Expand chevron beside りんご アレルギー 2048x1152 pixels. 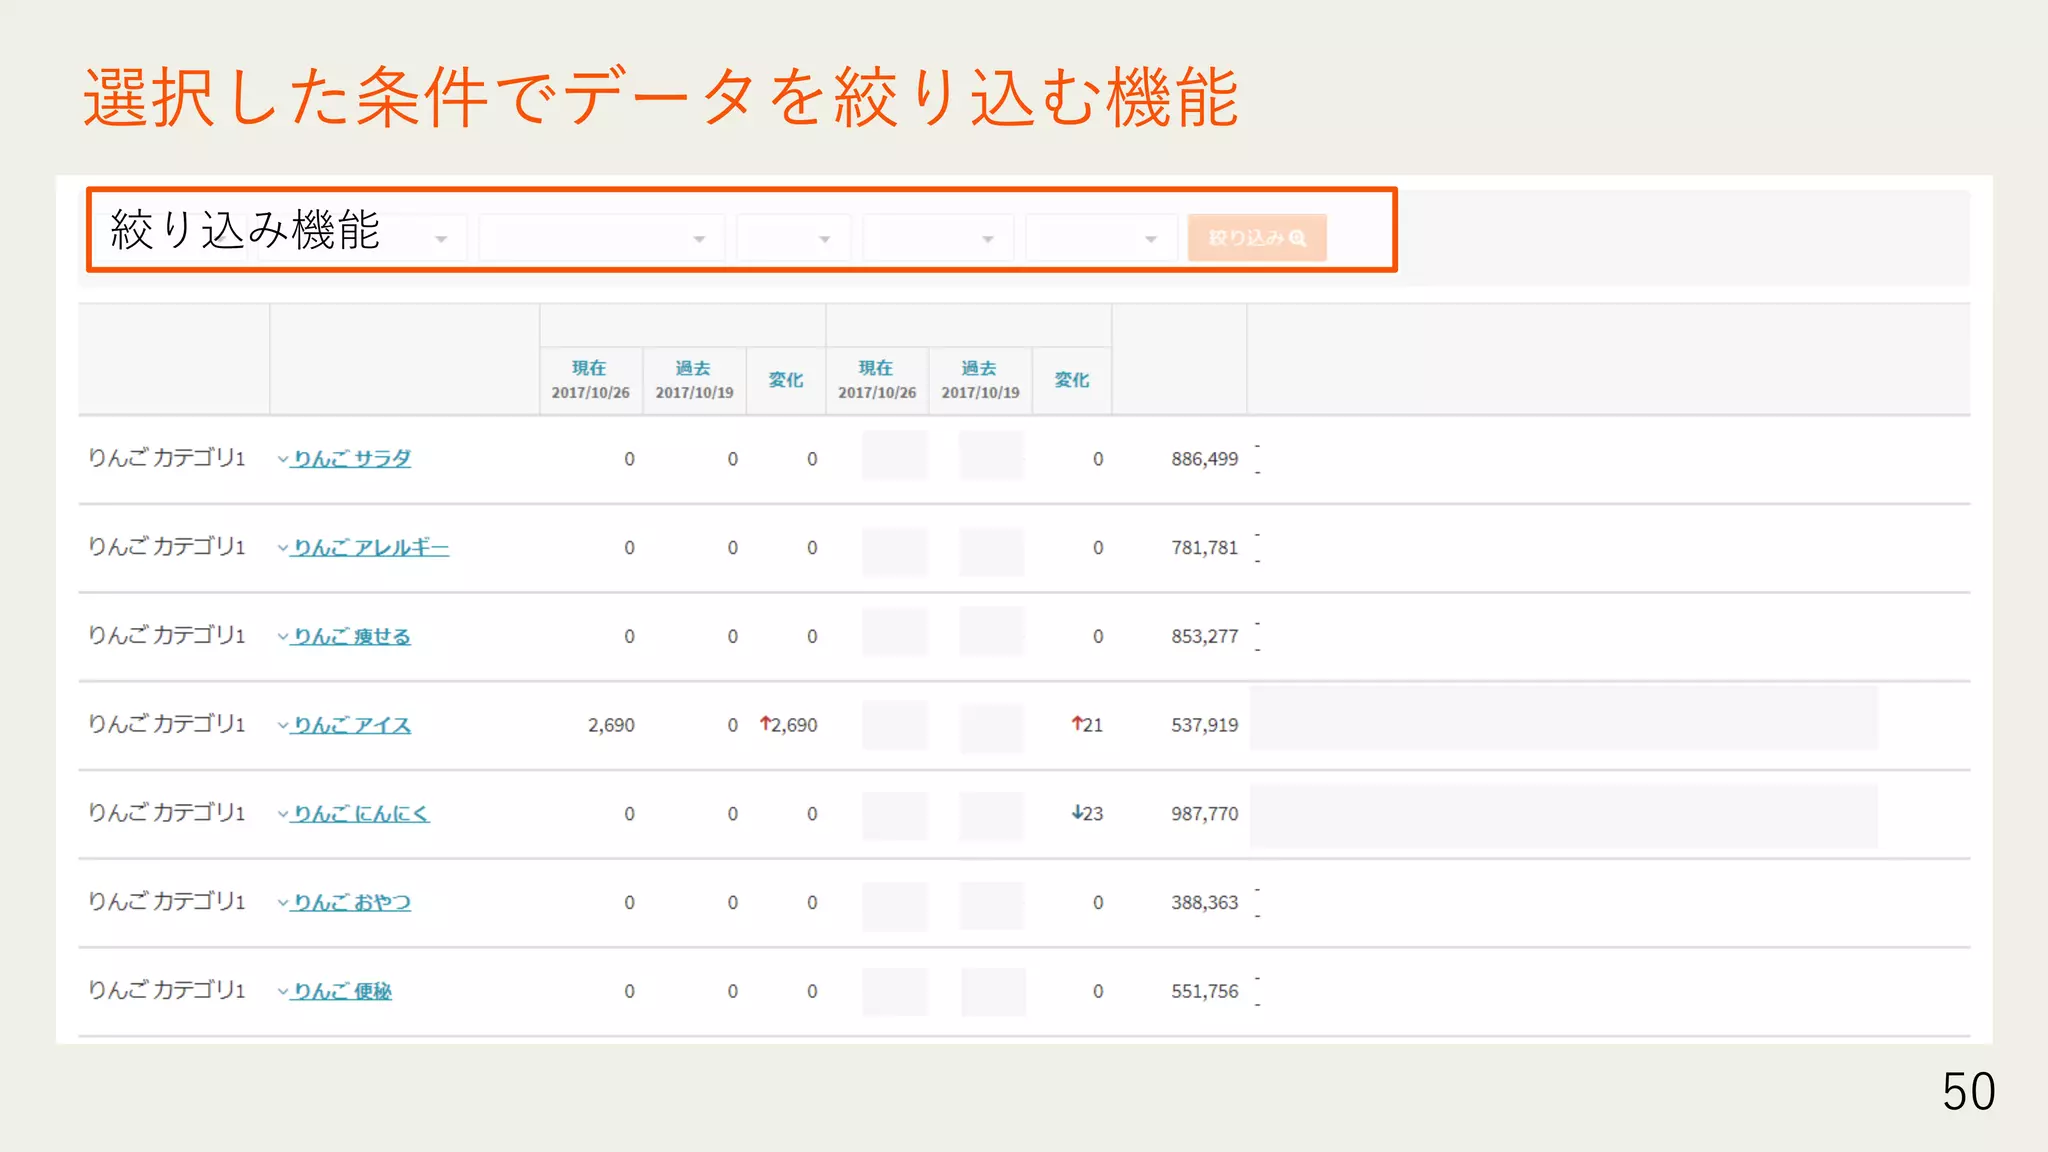pyautogui.click(x=283, y=549)
